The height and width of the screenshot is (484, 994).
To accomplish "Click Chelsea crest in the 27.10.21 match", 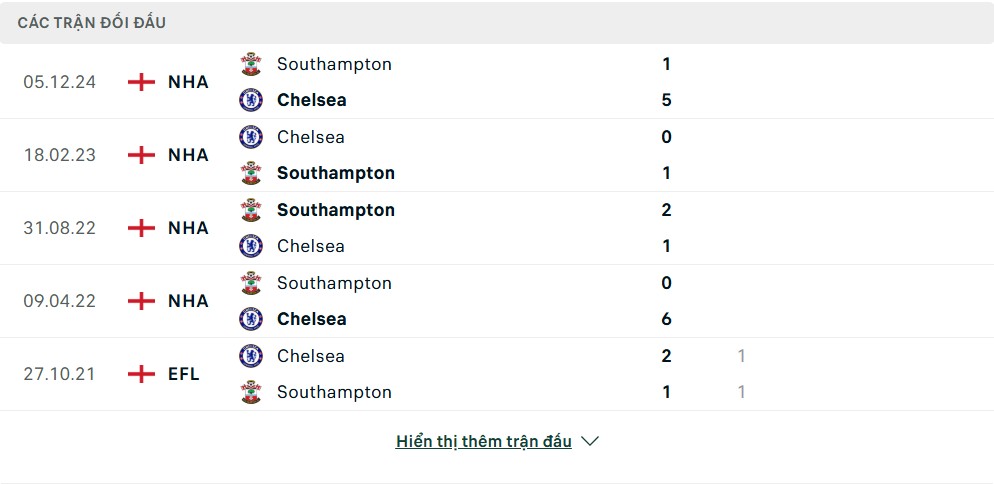I will [x=250, y=356].
